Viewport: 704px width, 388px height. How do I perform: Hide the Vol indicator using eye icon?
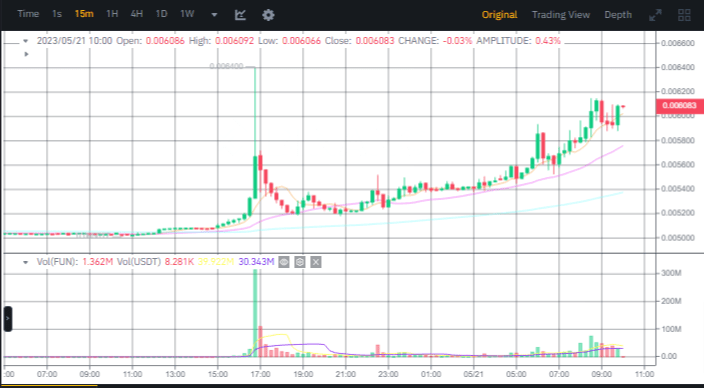click(x=284, y=262)
